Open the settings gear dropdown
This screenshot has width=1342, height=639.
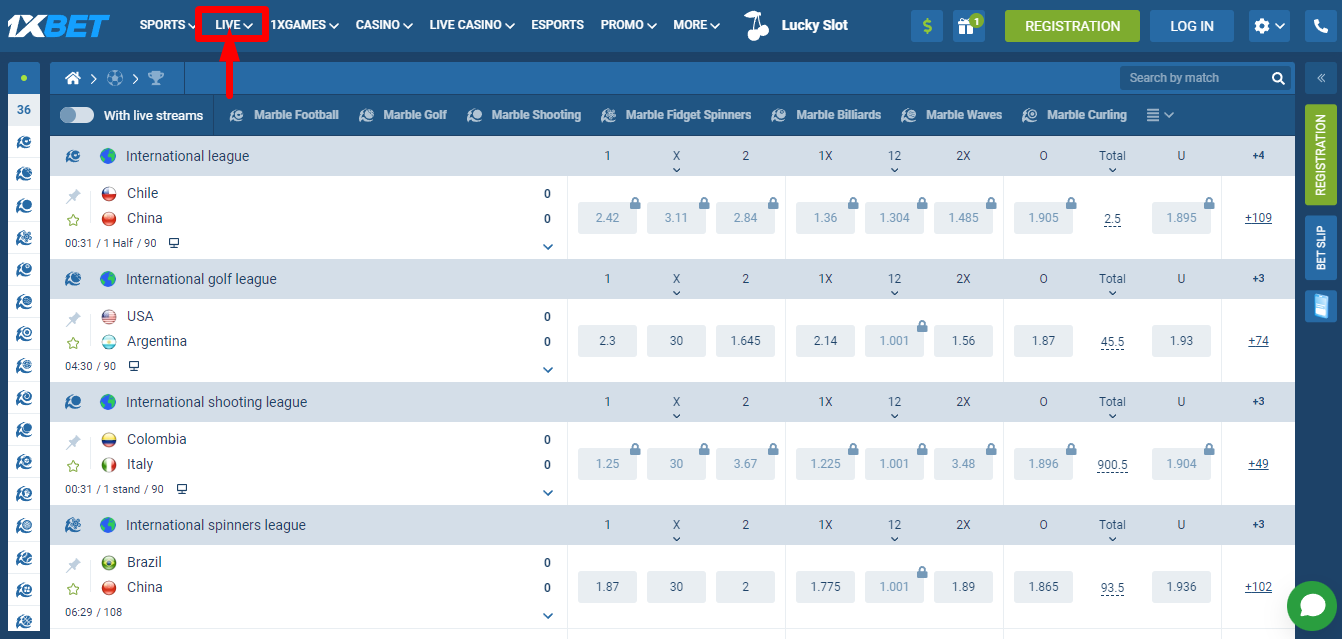click(x=1269, y=26)
